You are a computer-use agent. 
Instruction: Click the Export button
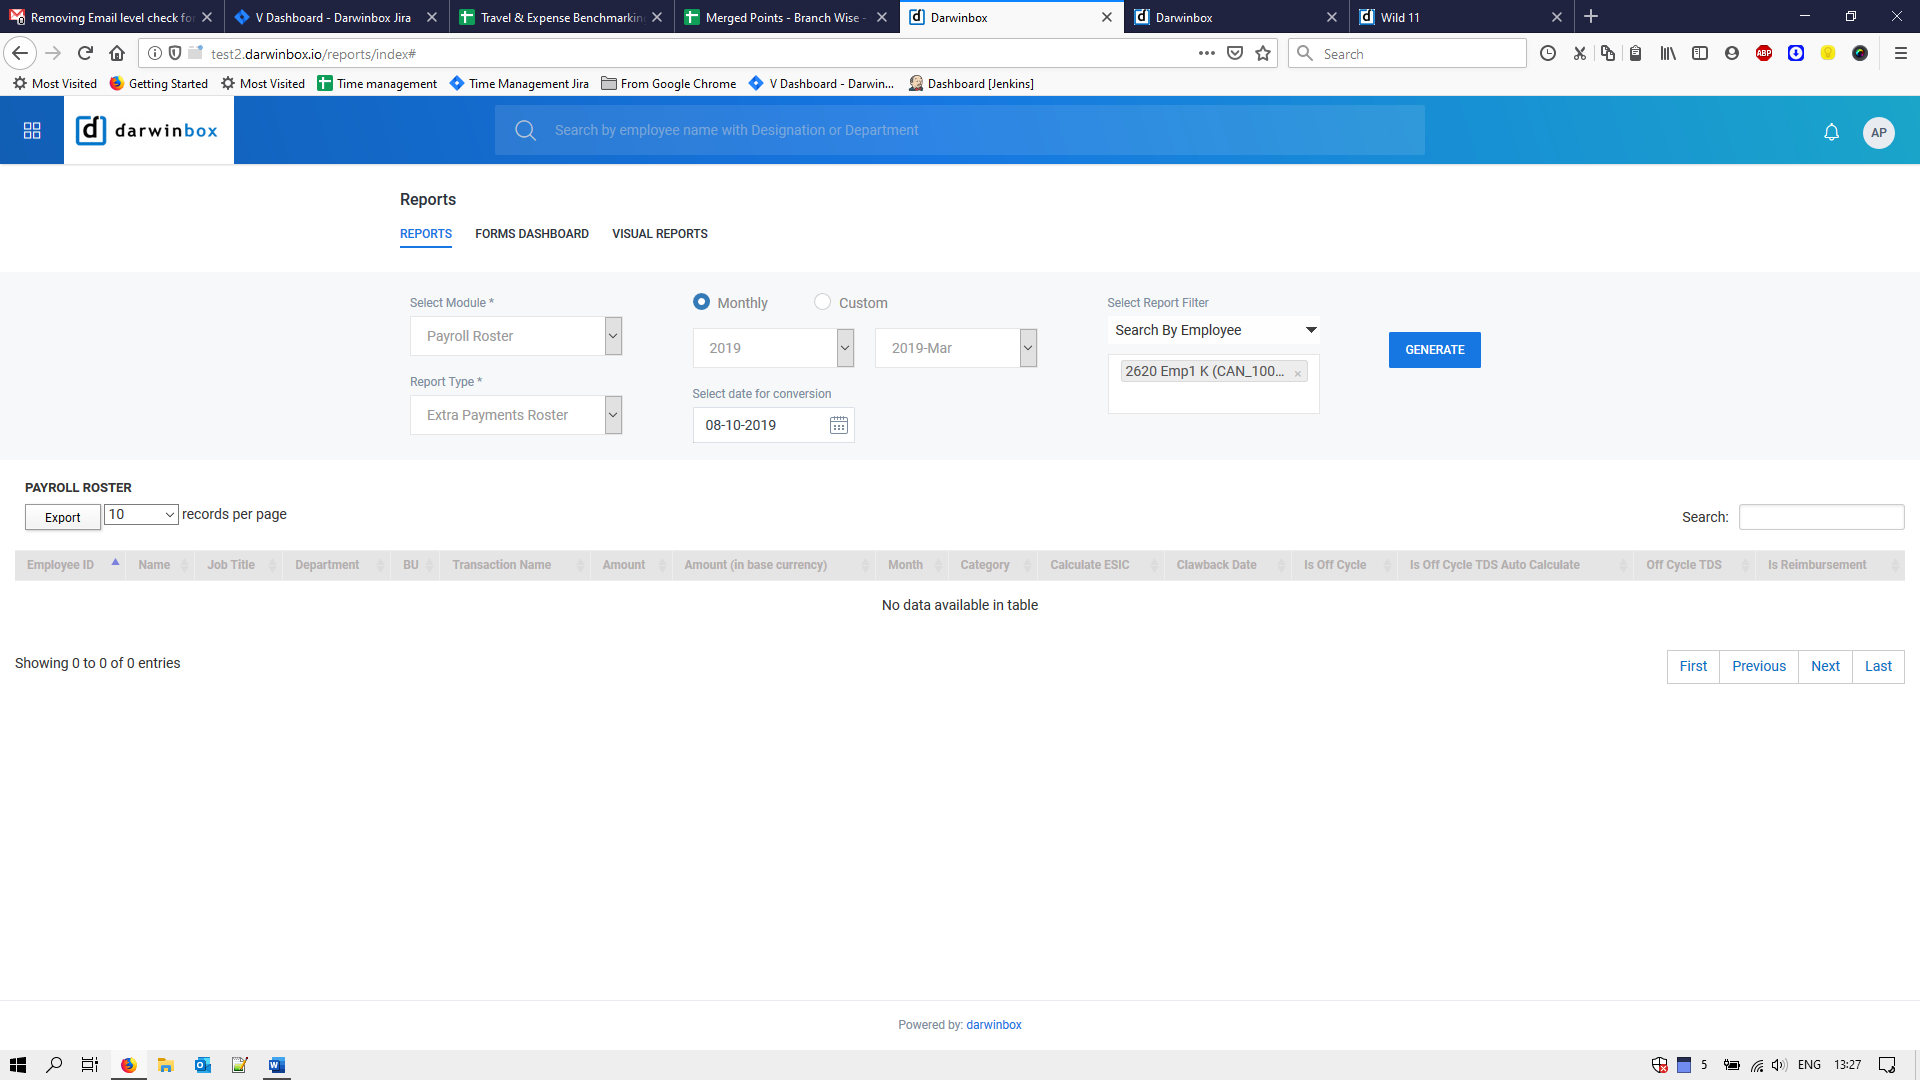pyautogui.click(x=62, y=517)
